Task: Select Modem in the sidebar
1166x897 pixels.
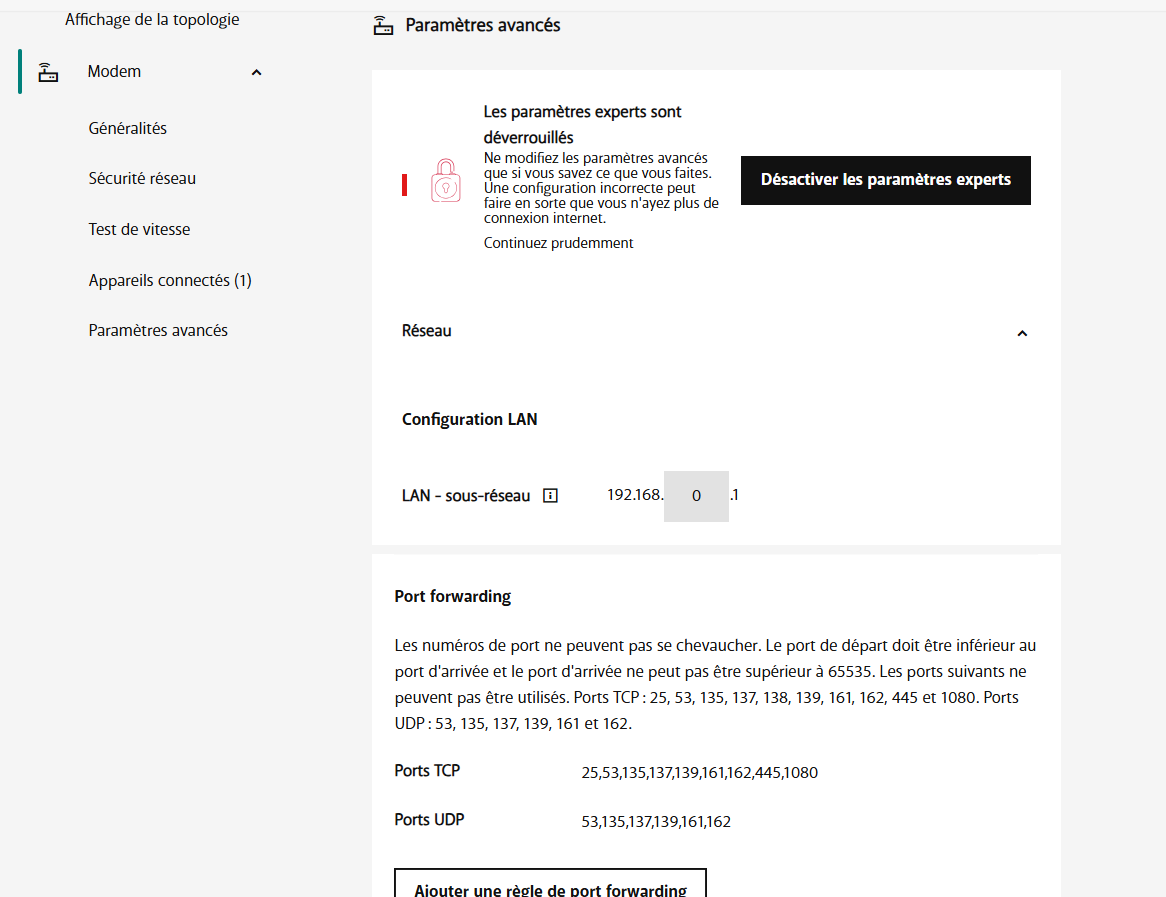Action: pos(114,71)
